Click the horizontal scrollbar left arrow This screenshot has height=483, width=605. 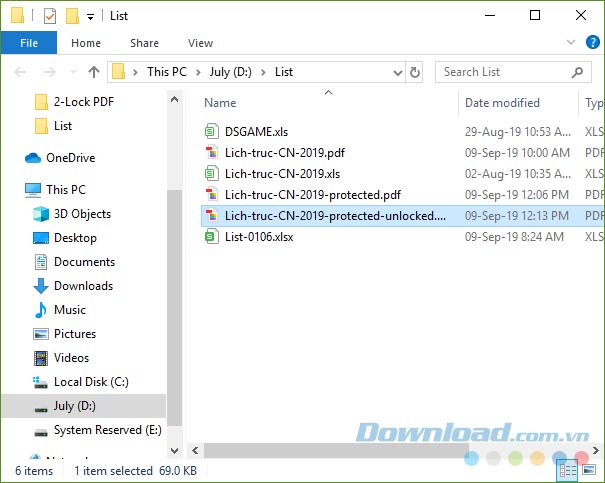(195, 451)
